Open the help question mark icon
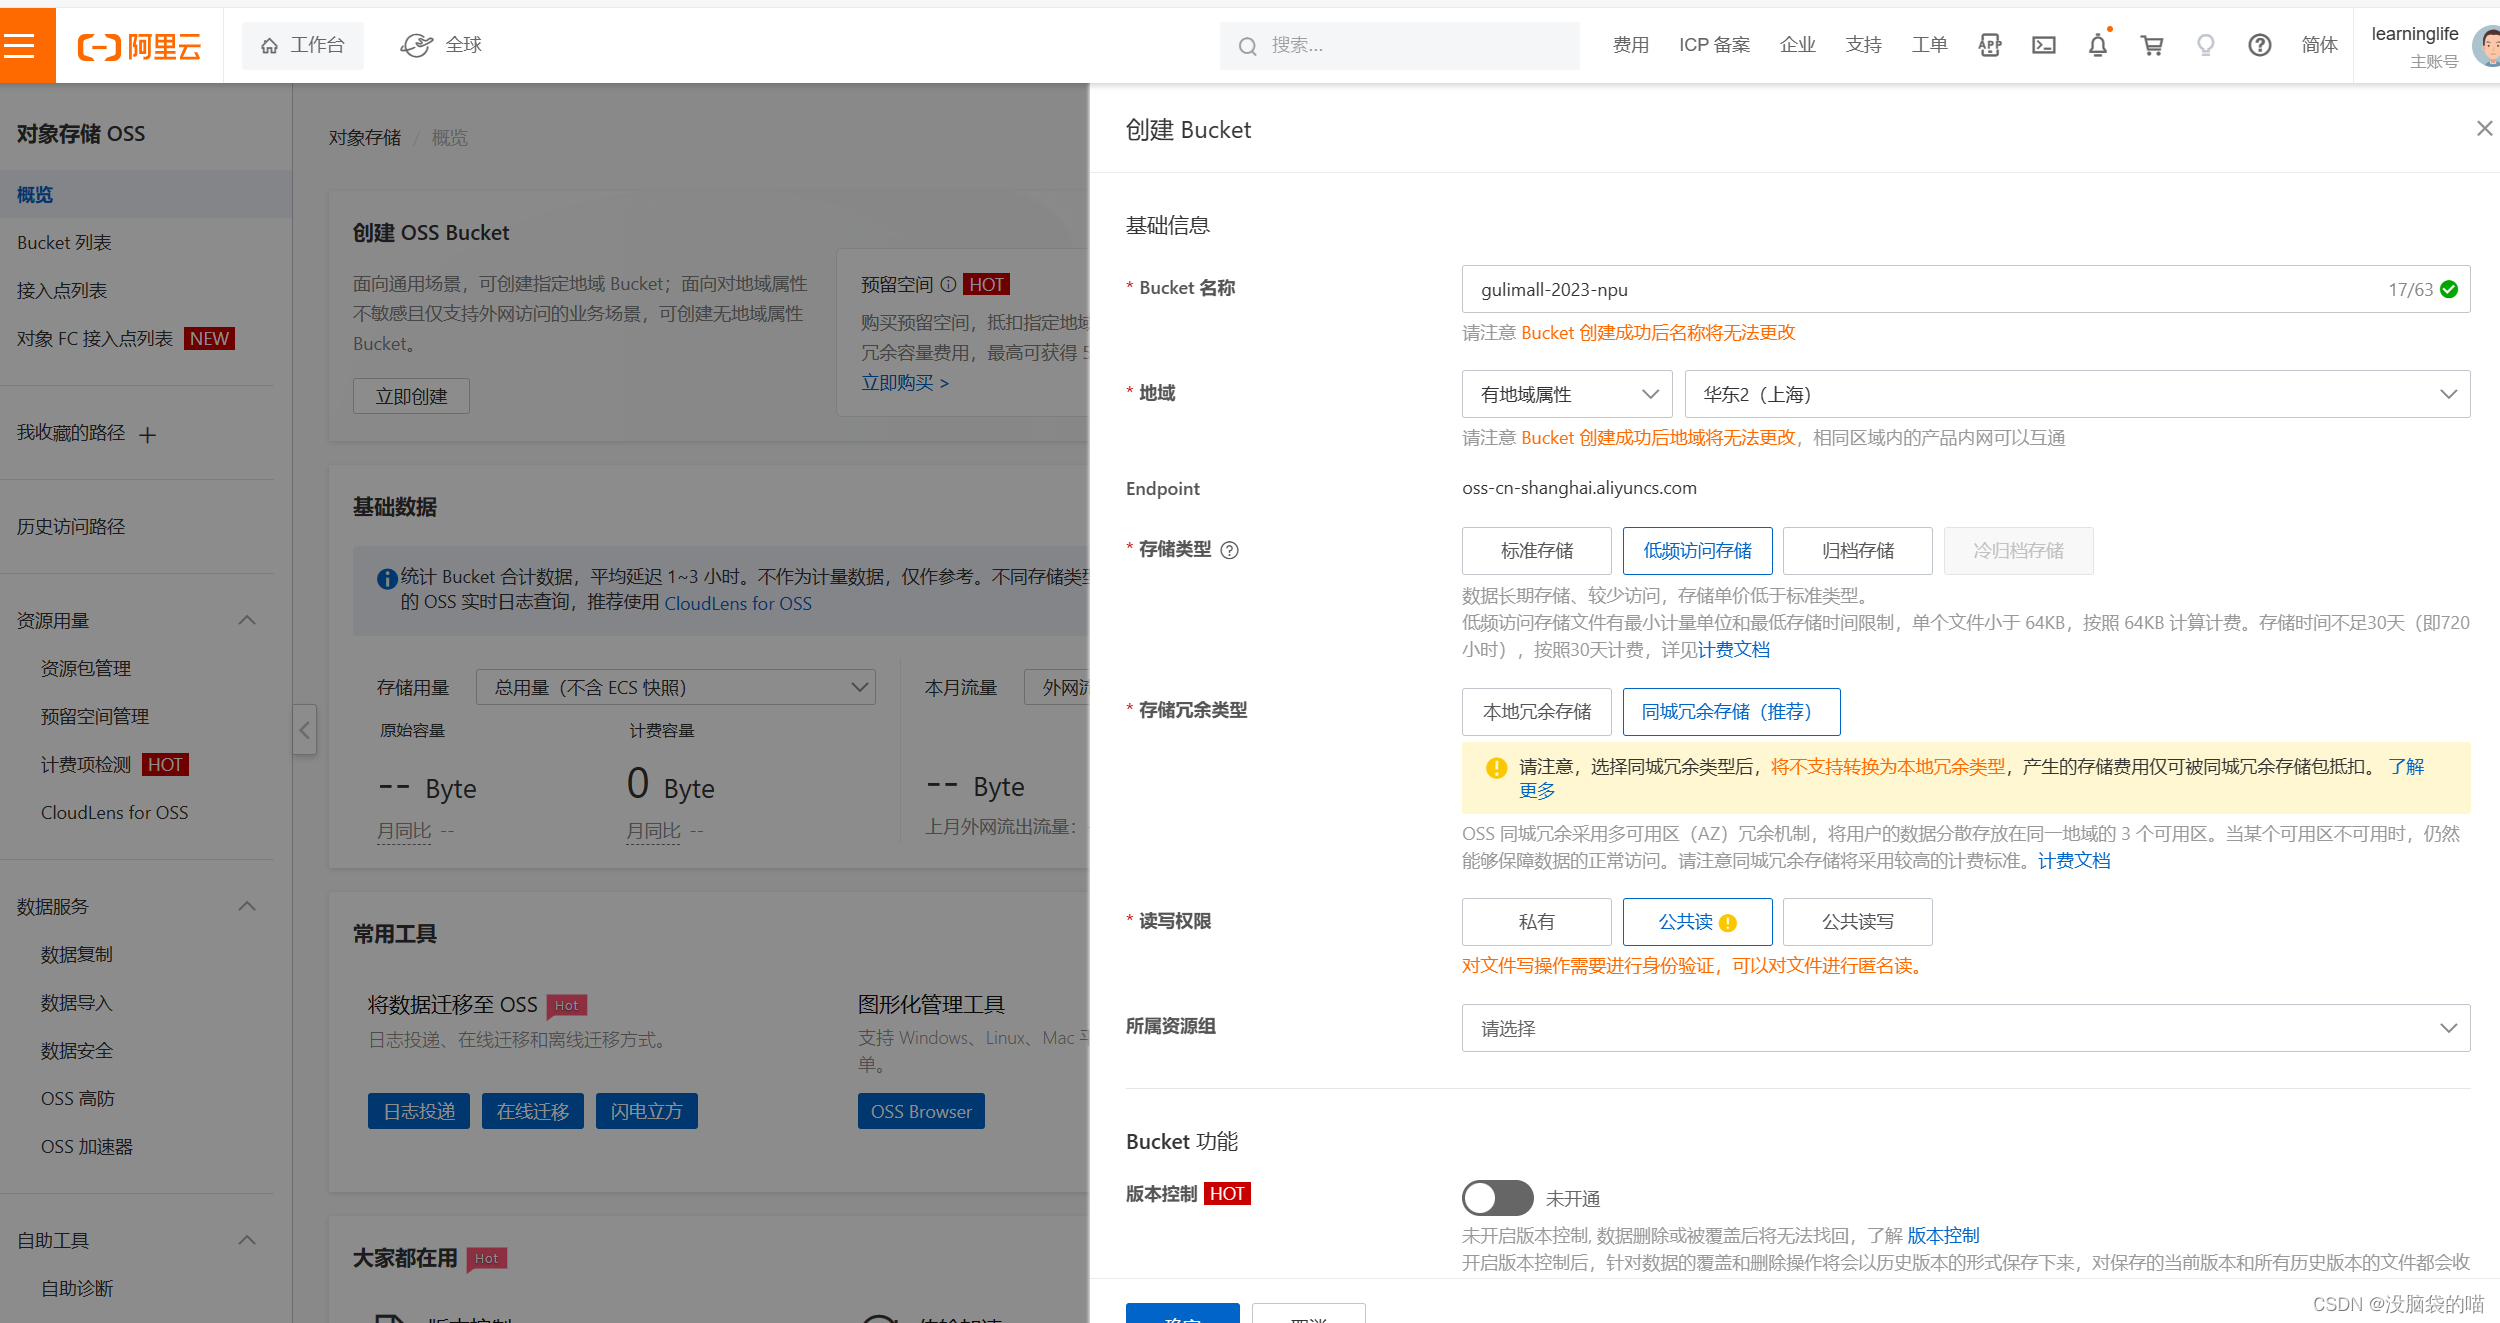Viewport: 2500px width, 1323px height. [2260, 45]
